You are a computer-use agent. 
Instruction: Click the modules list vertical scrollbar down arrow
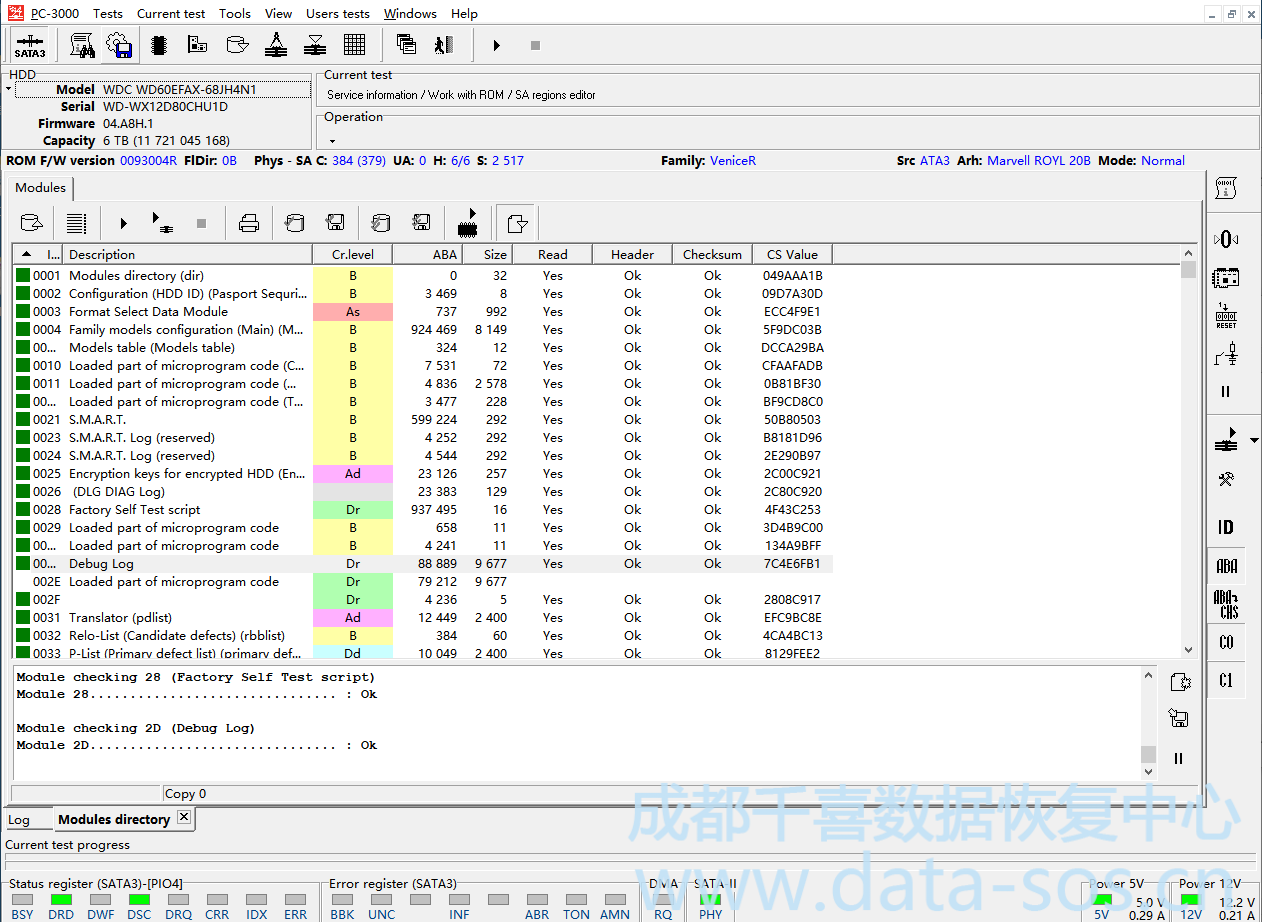pos(1188,650)
